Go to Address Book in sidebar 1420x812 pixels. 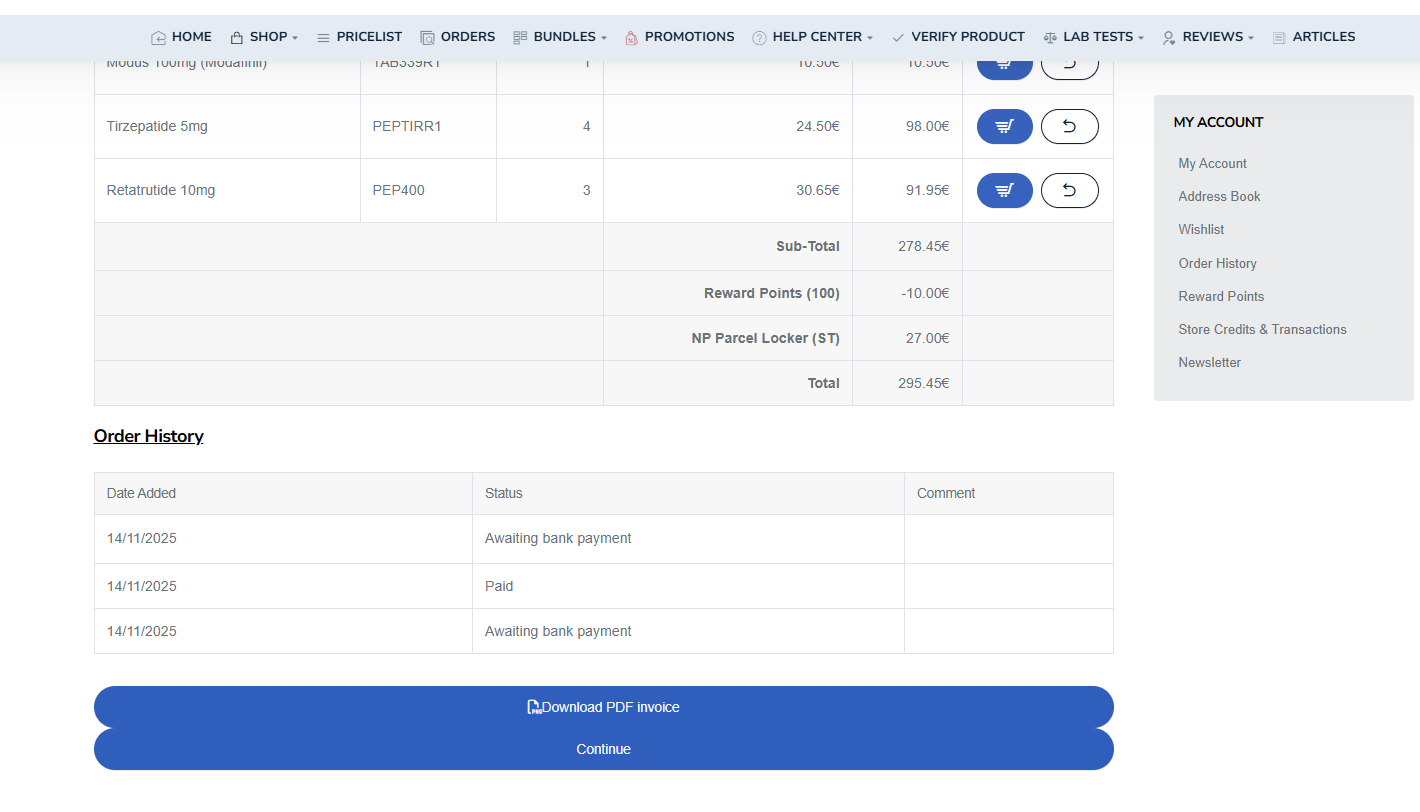point(1219,197)
